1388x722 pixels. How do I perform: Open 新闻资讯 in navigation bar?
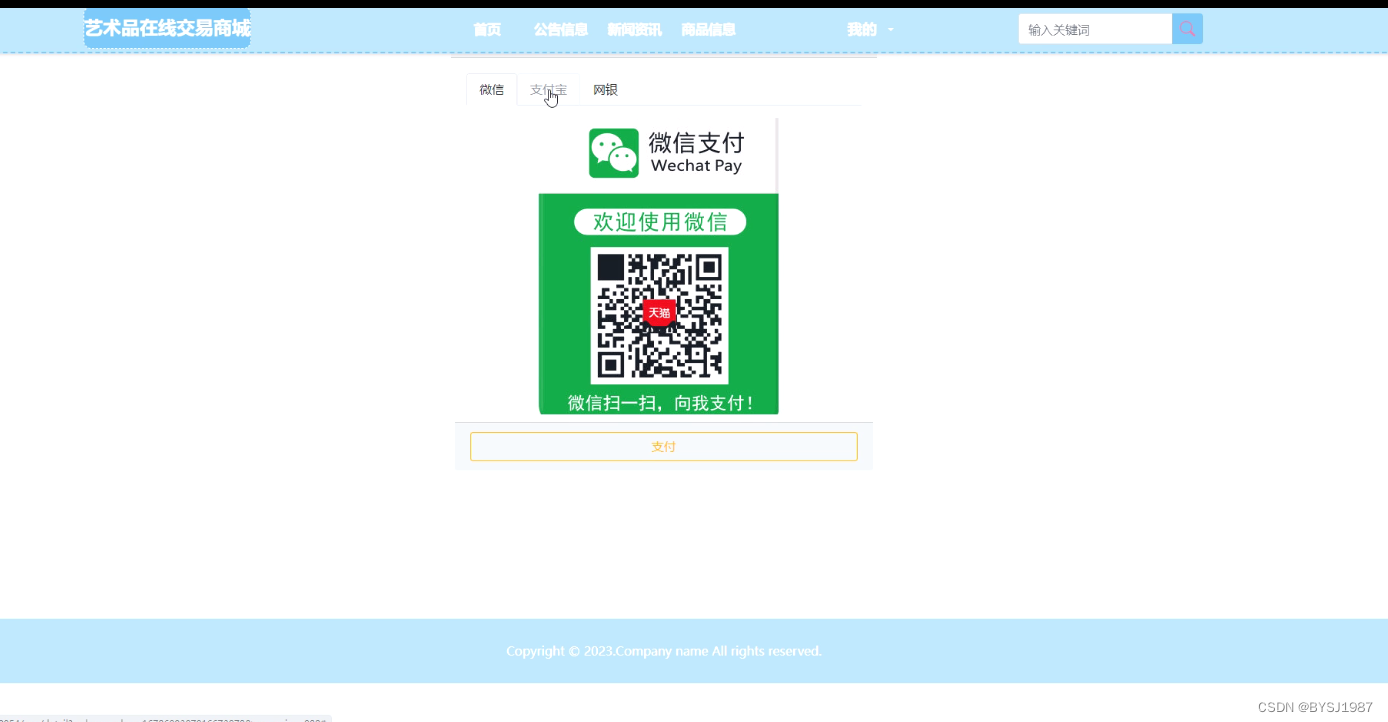(634, 30)
